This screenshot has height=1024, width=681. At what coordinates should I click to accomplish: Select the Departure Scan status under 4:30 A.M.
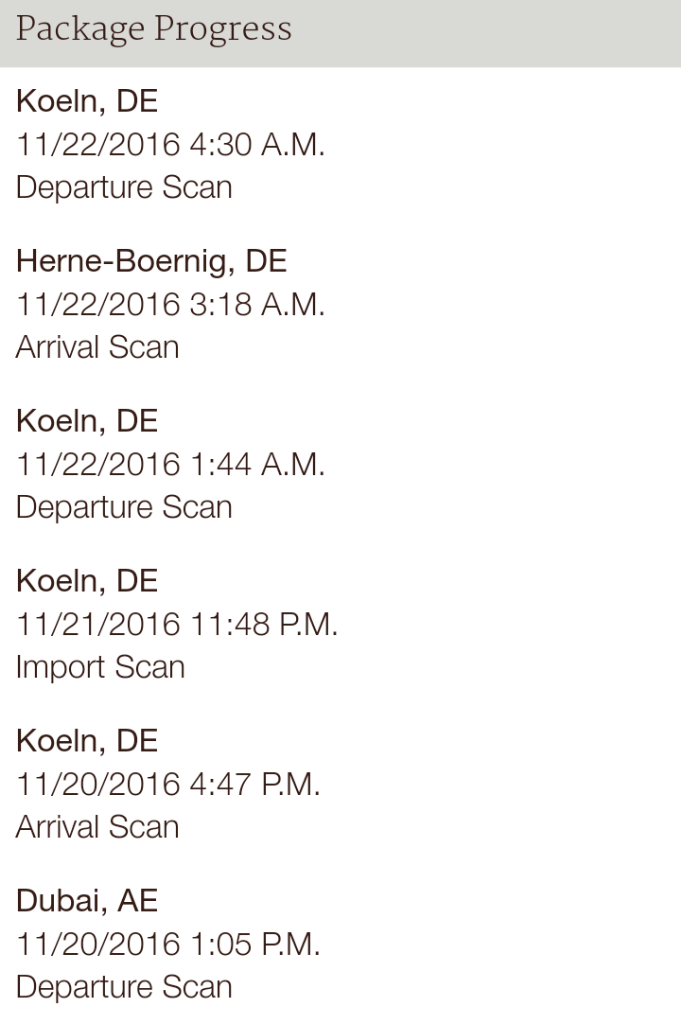[124, 187]
